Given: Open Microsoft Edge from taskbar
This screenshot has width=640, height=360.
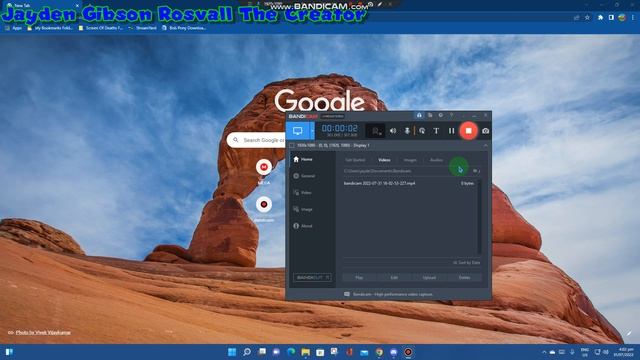Looking at the screenshot, I should pos(291,352).
